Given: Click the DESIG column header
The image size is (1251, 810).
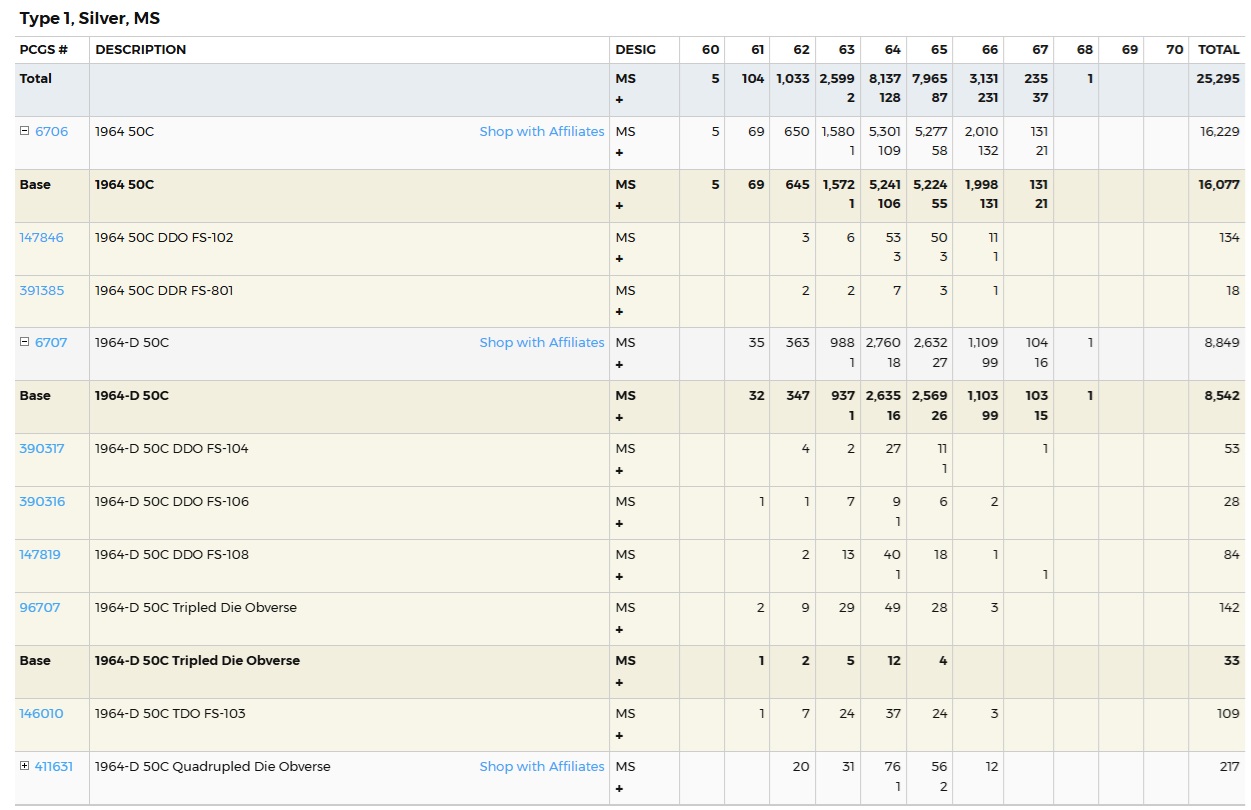Looking at the screenshot, I should click(636, 49).
